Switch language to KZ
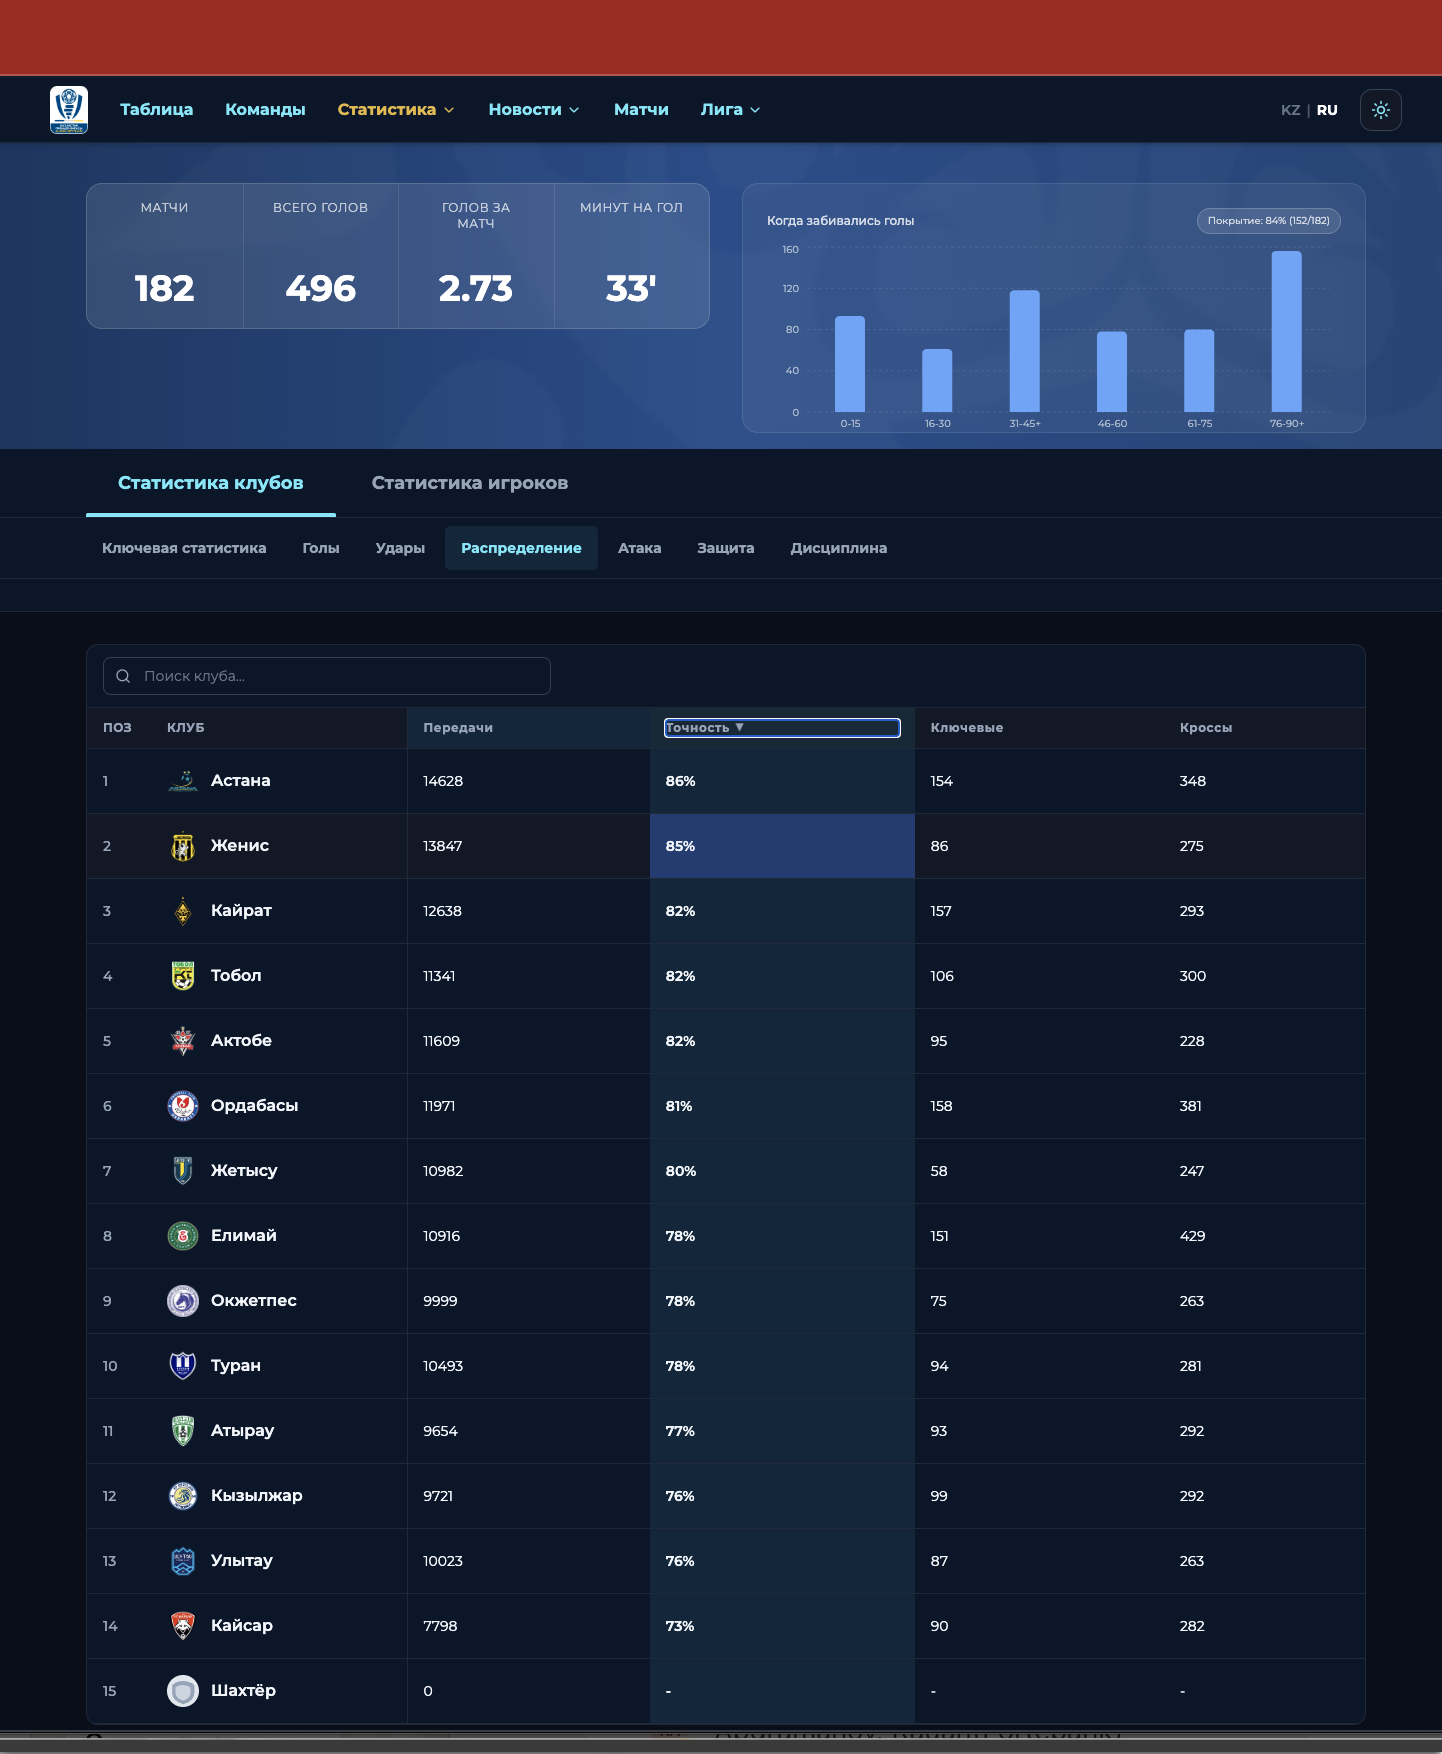1442x1754 pixels. click(x=1290, y=110)
